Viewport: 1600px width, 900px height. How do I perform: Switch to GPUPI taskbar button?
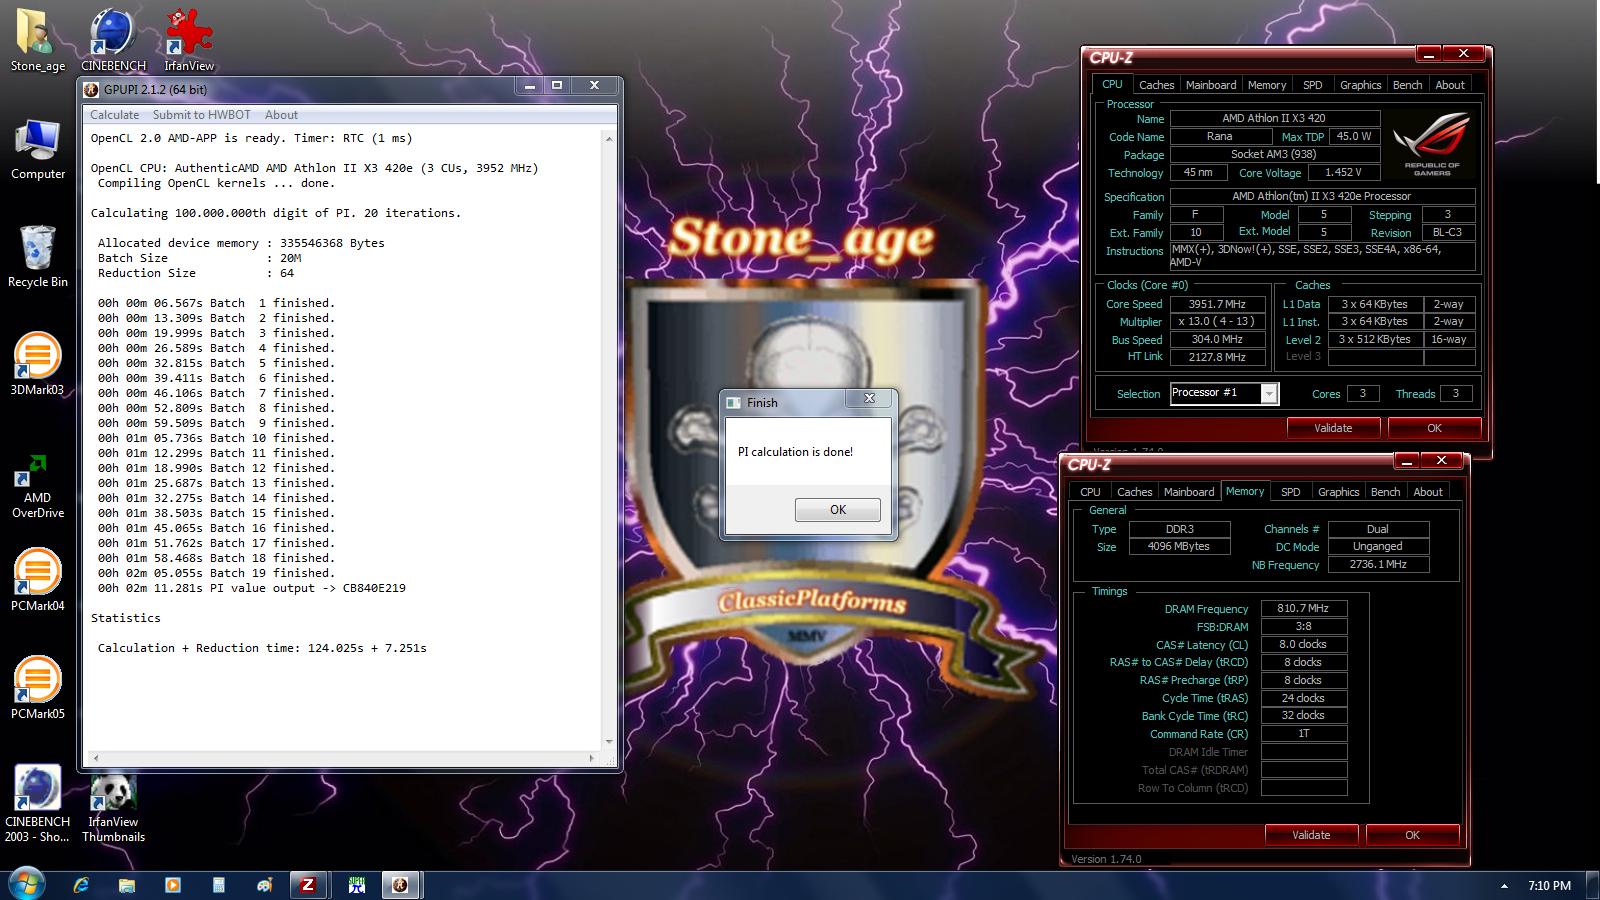401,885
